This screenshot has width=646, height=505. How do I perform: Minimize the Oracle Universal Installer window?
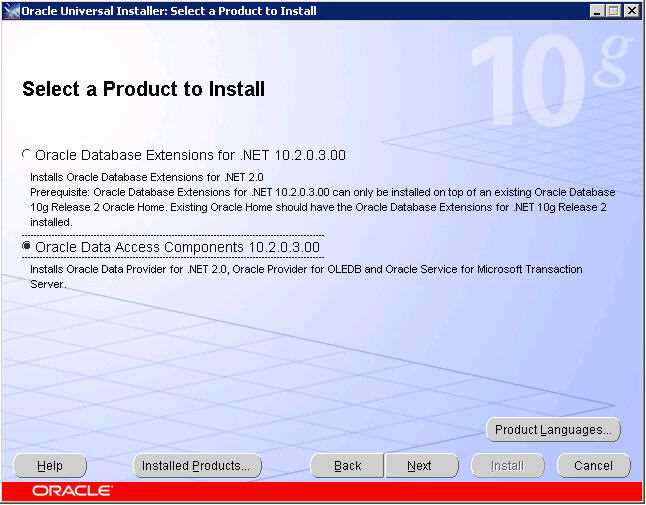(x=597, y=11)
